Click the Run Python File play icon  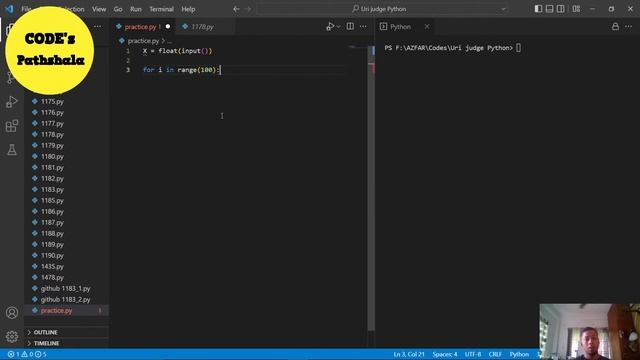330,27
